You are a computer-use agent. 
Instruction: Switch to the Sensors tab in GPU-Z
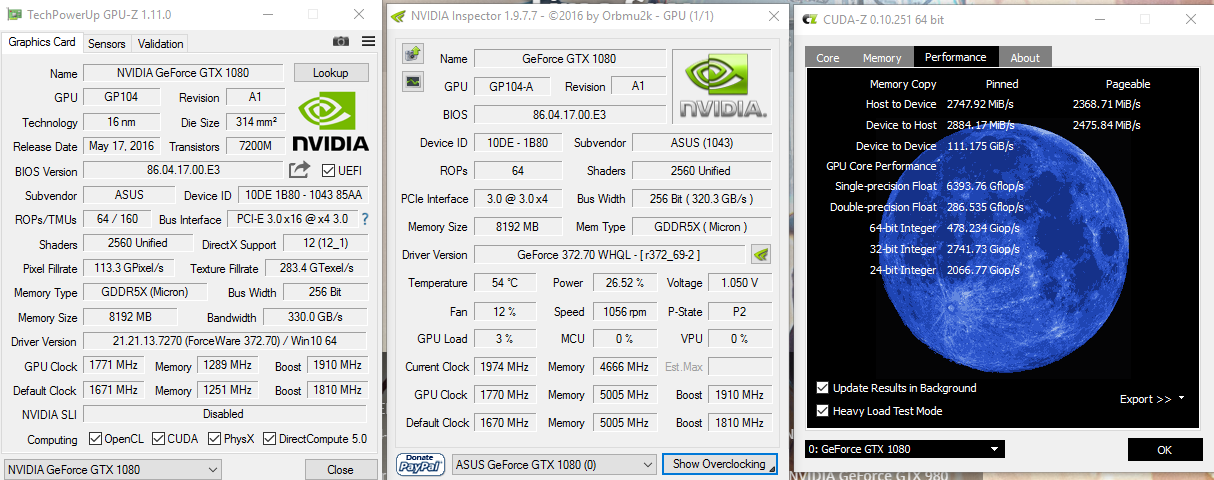pos(107,44)
